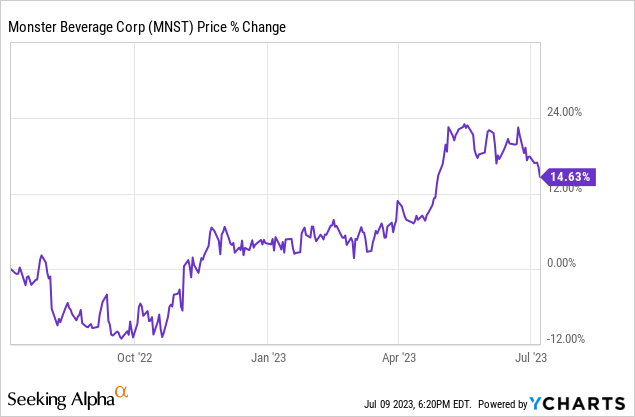Select the Apr '23 x-axis label
635x417 pixels.
click(398, 355)
